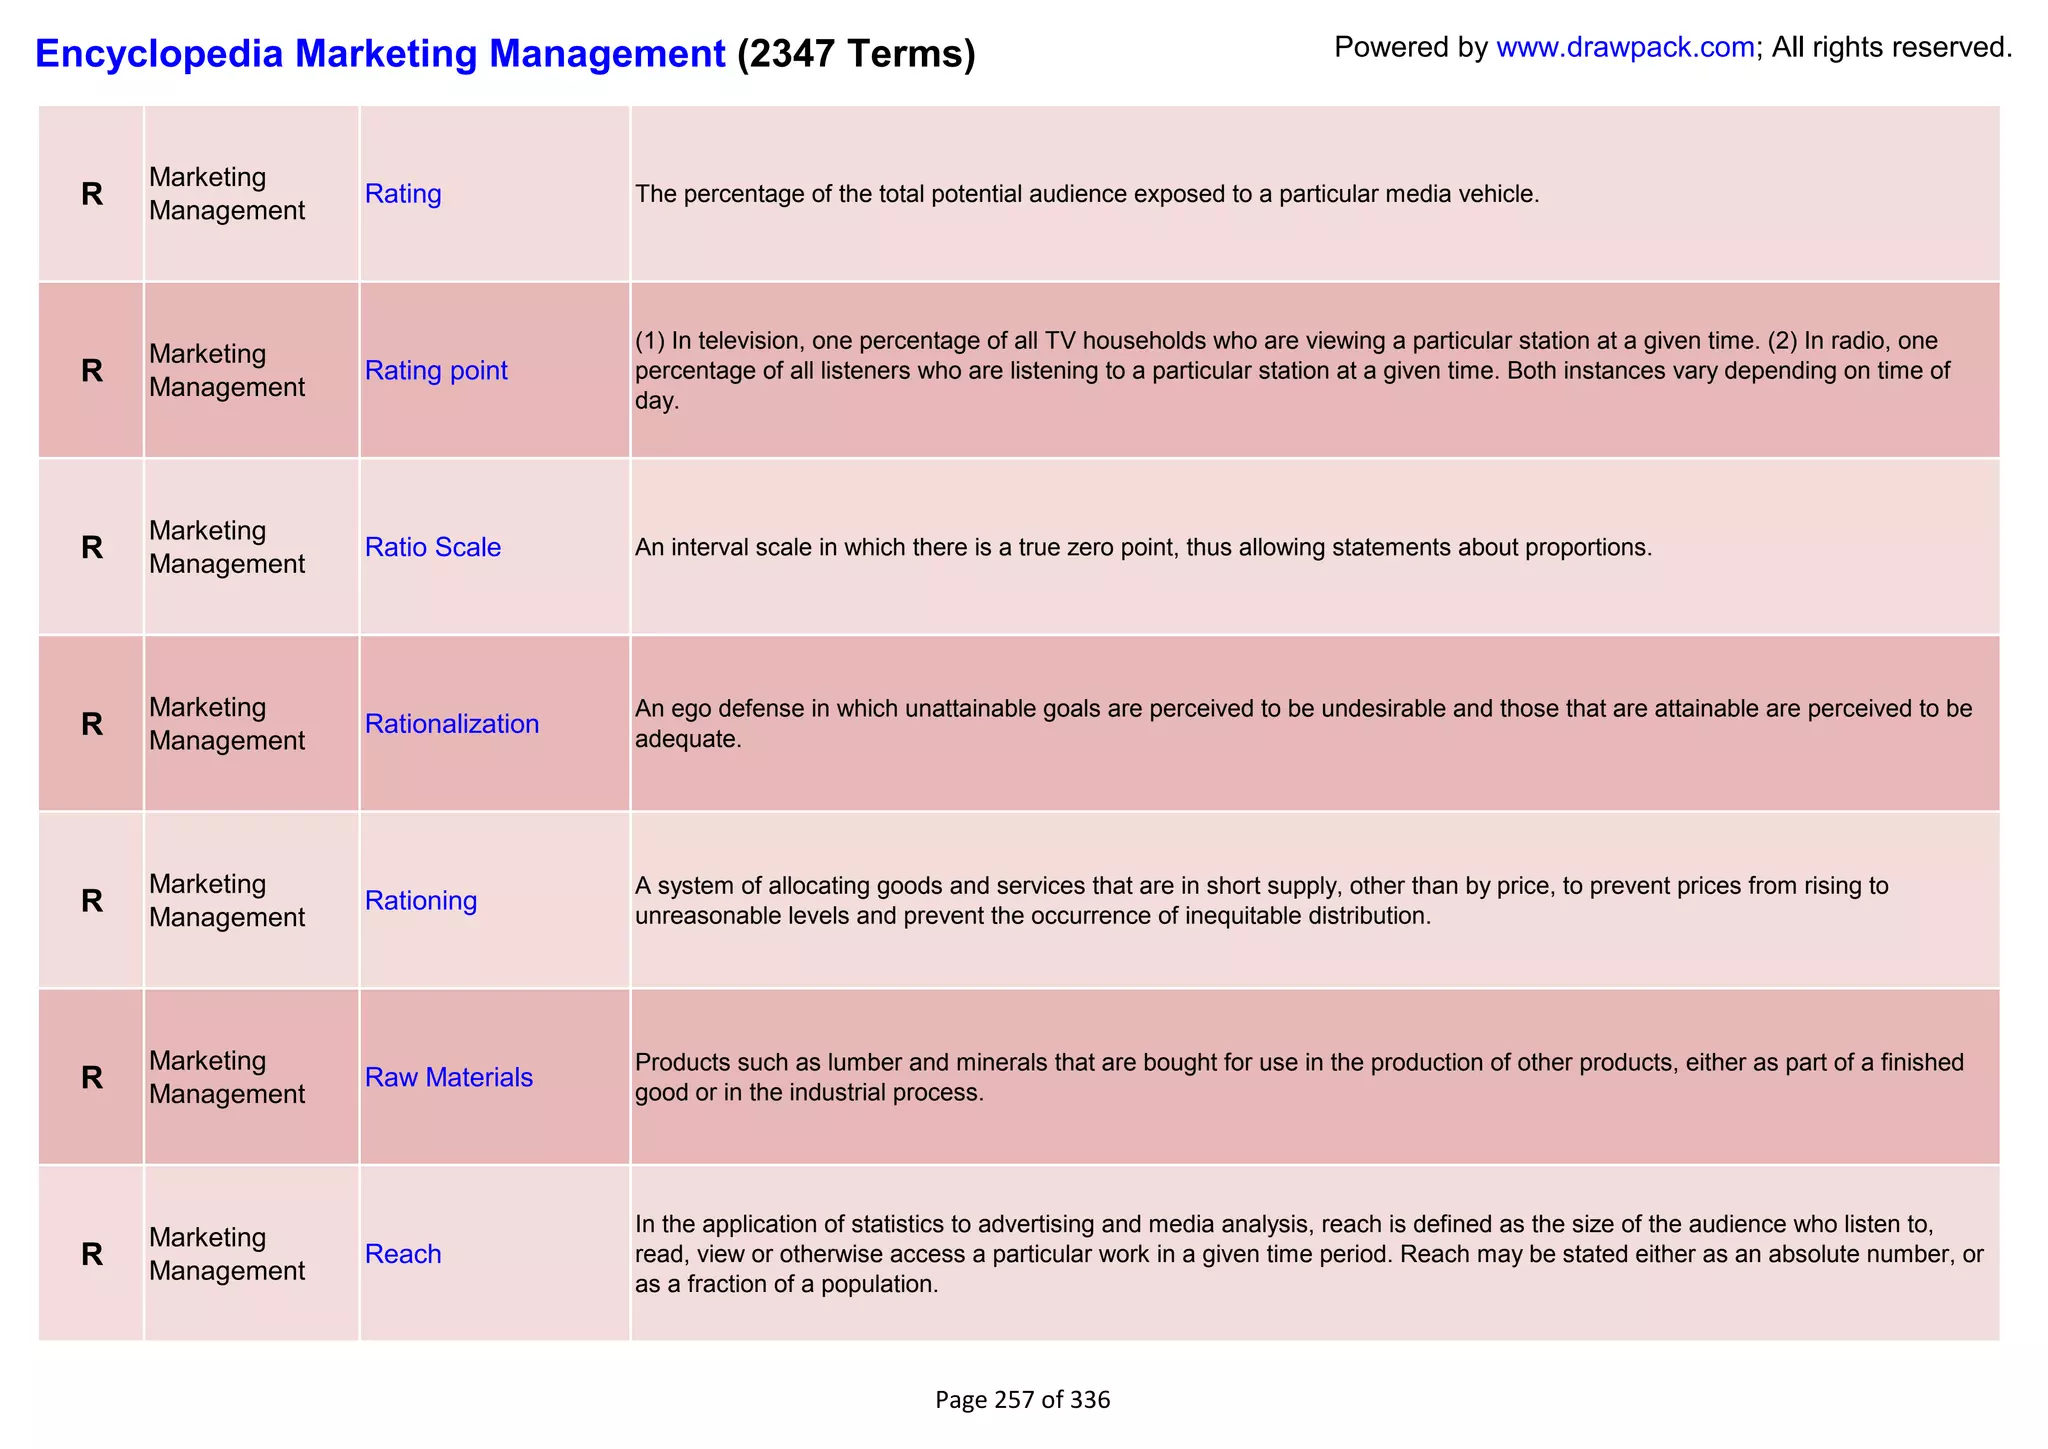Click the definition starting 'An ego defense'
2048x1449 pixels.
(x=1304, y=724)
